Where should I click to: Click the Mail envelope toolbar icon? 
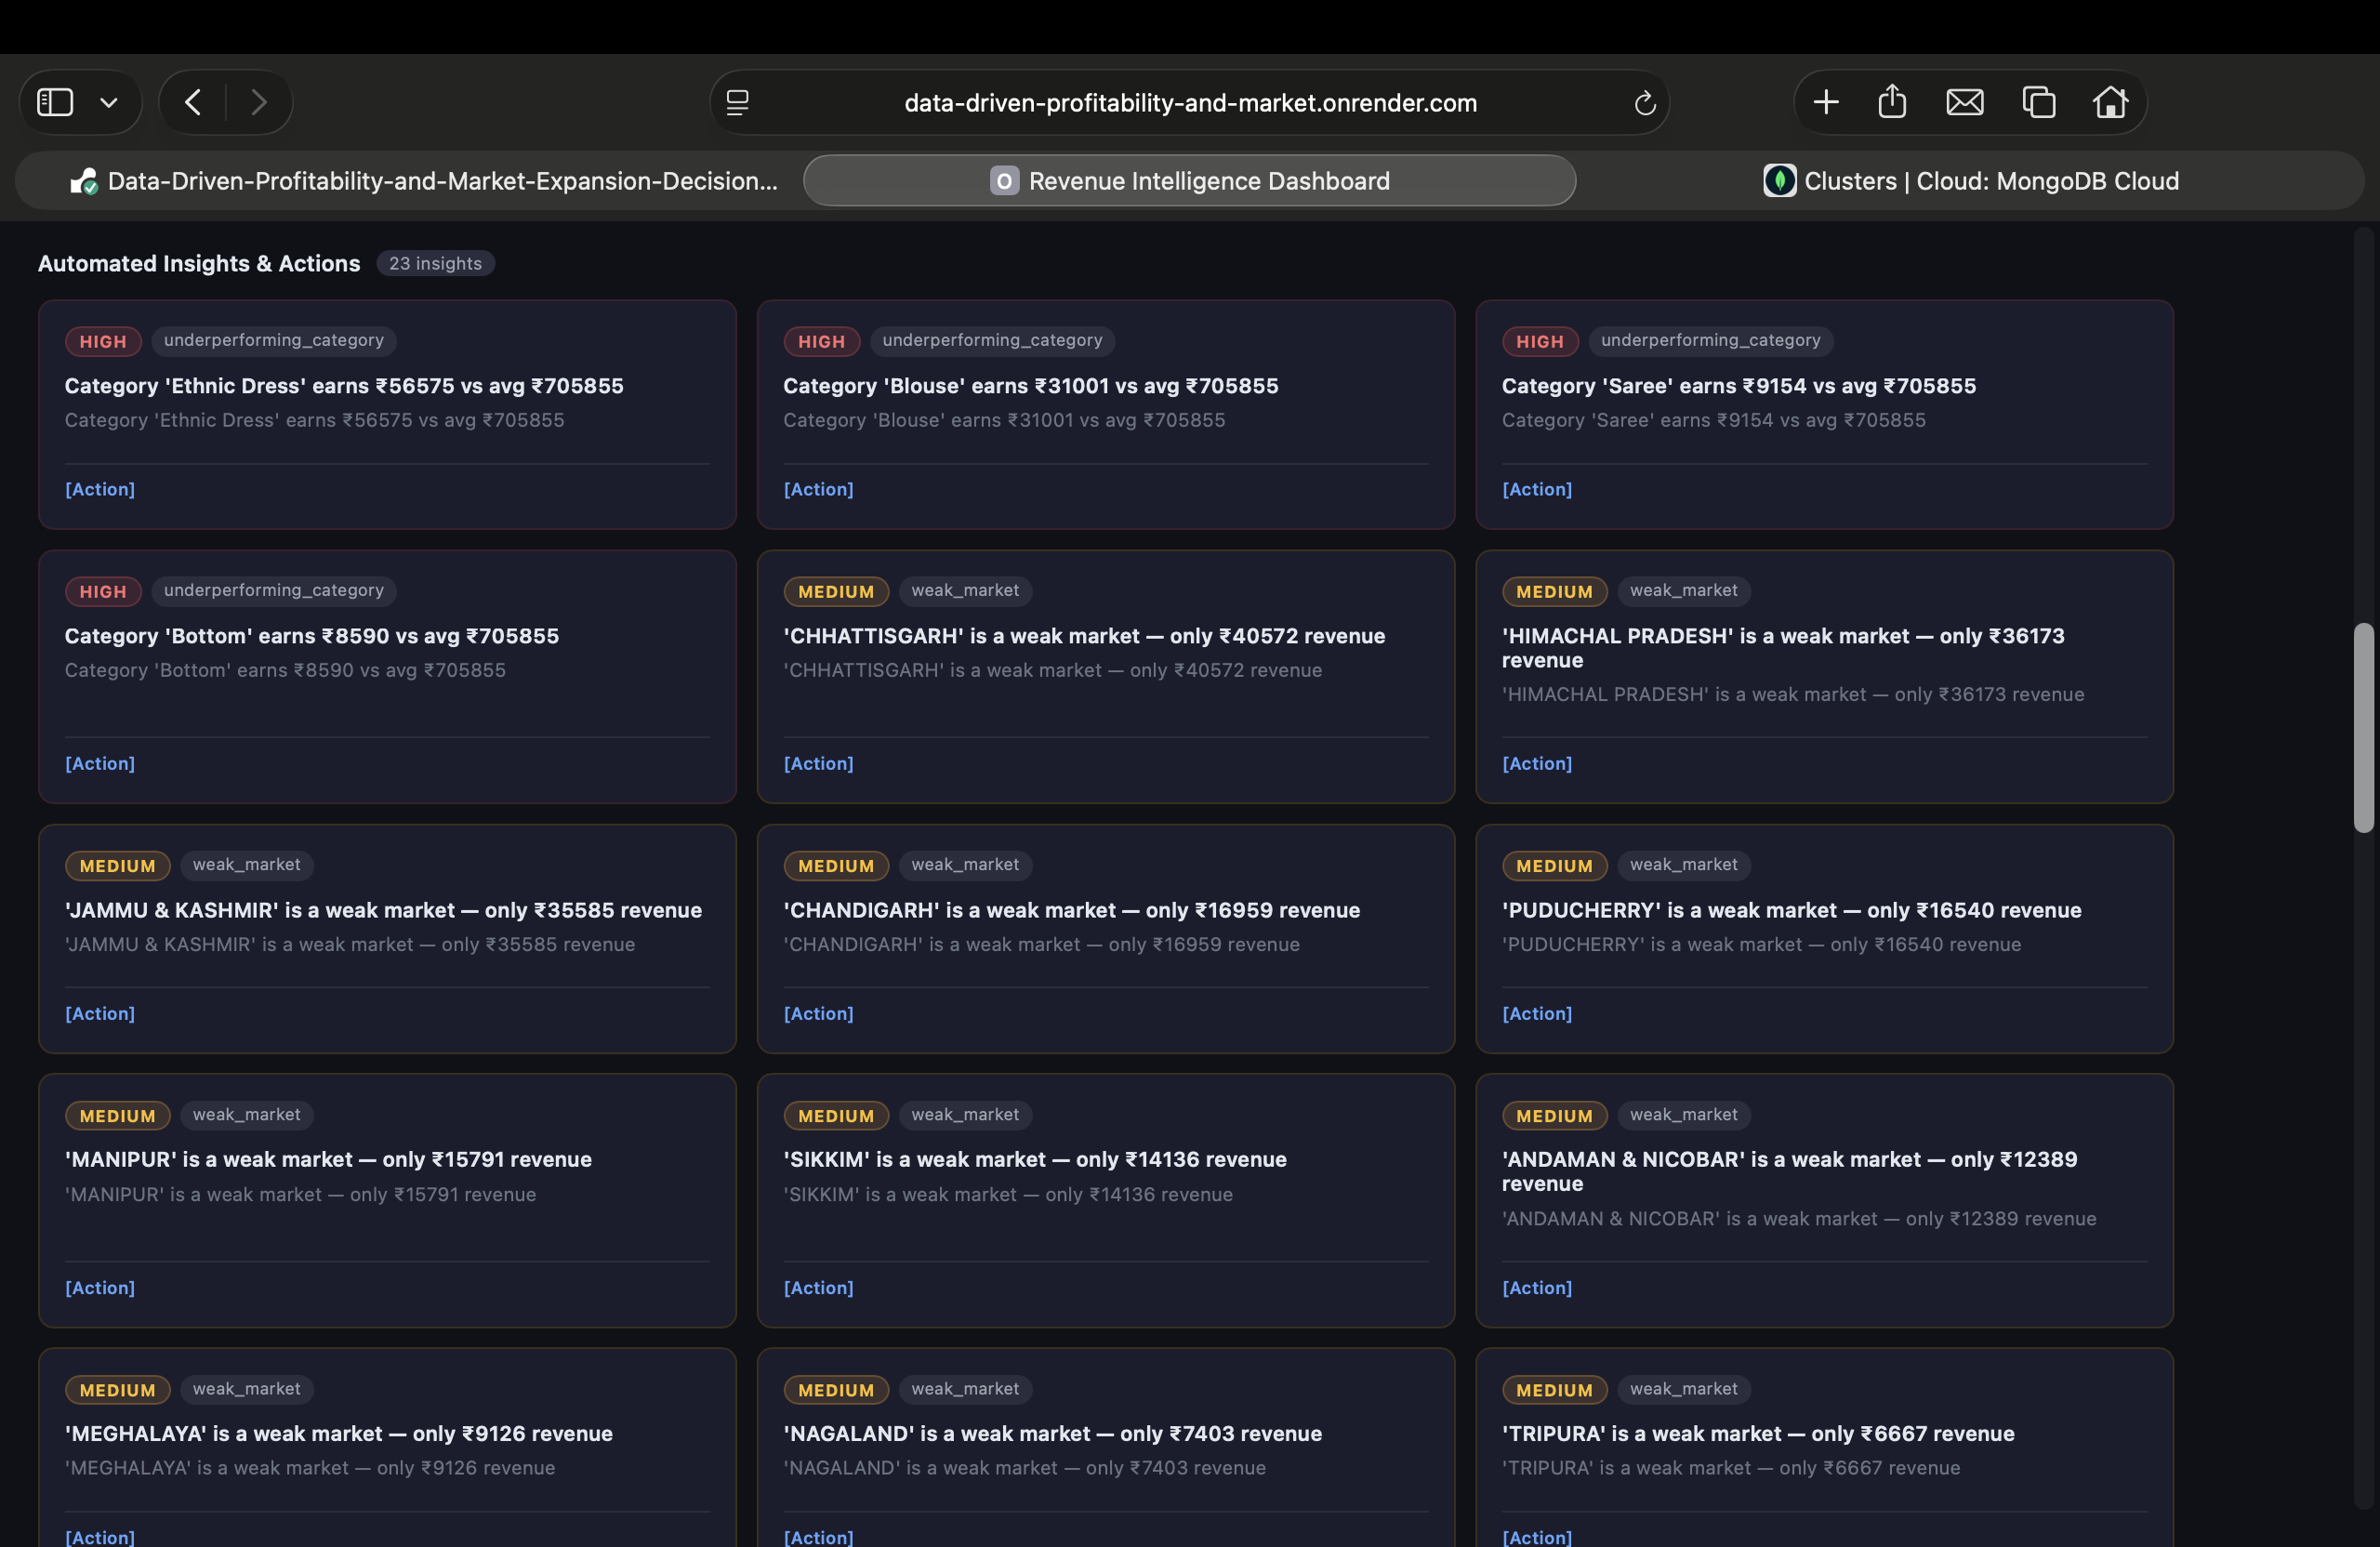pyautogui.click(x=1965, y=102)
